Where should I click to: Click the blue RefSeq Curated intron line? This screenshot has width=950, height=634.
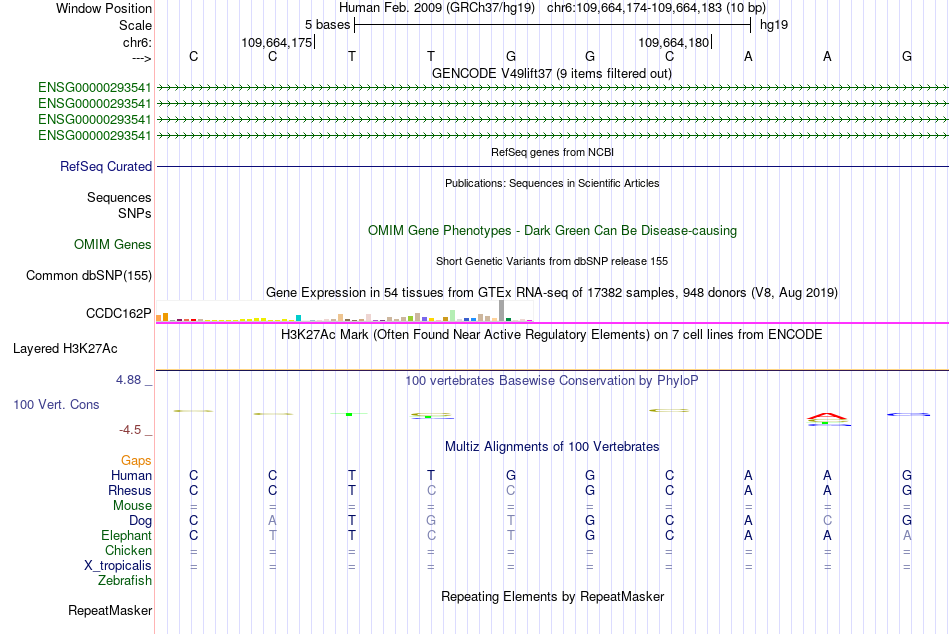pyautogui.click(x=553, y=166)
